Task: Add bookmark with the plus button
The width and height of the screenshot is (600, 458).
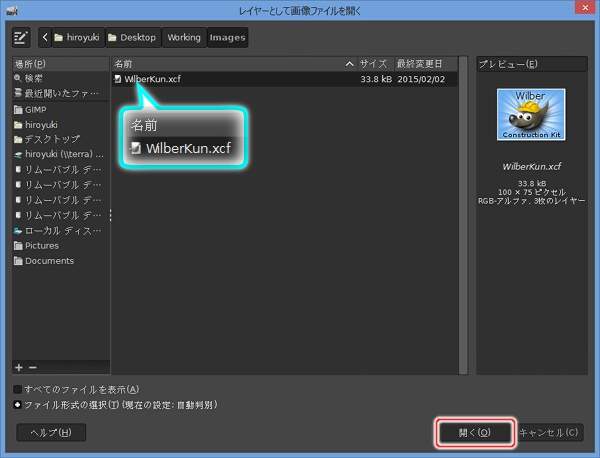Action: [x=19, y=367]
